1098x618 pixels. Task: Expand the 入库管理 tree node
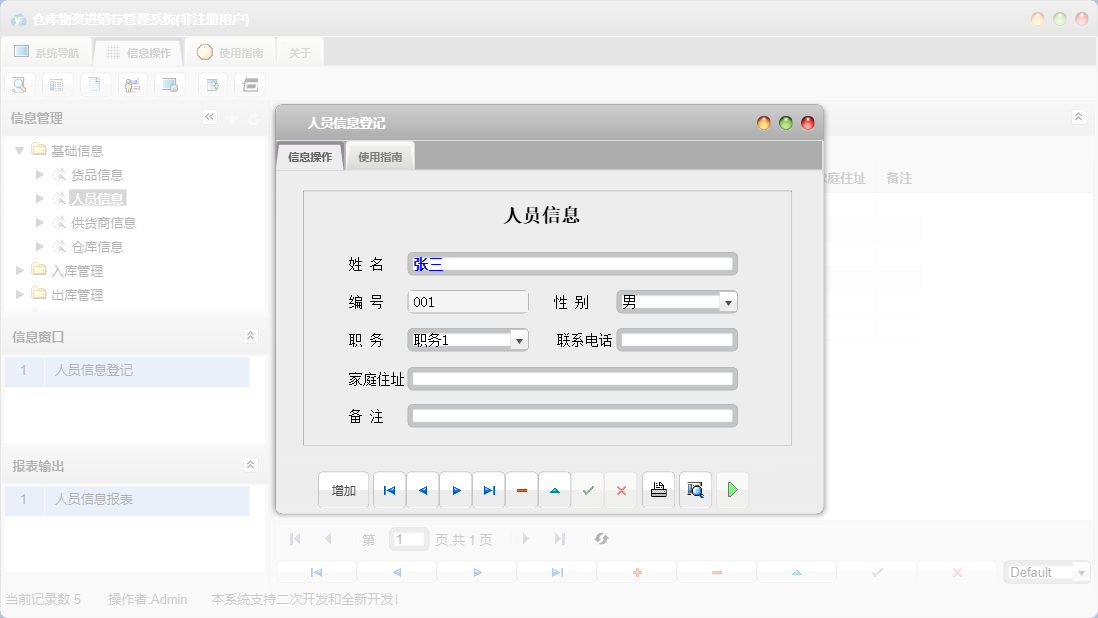18,270
